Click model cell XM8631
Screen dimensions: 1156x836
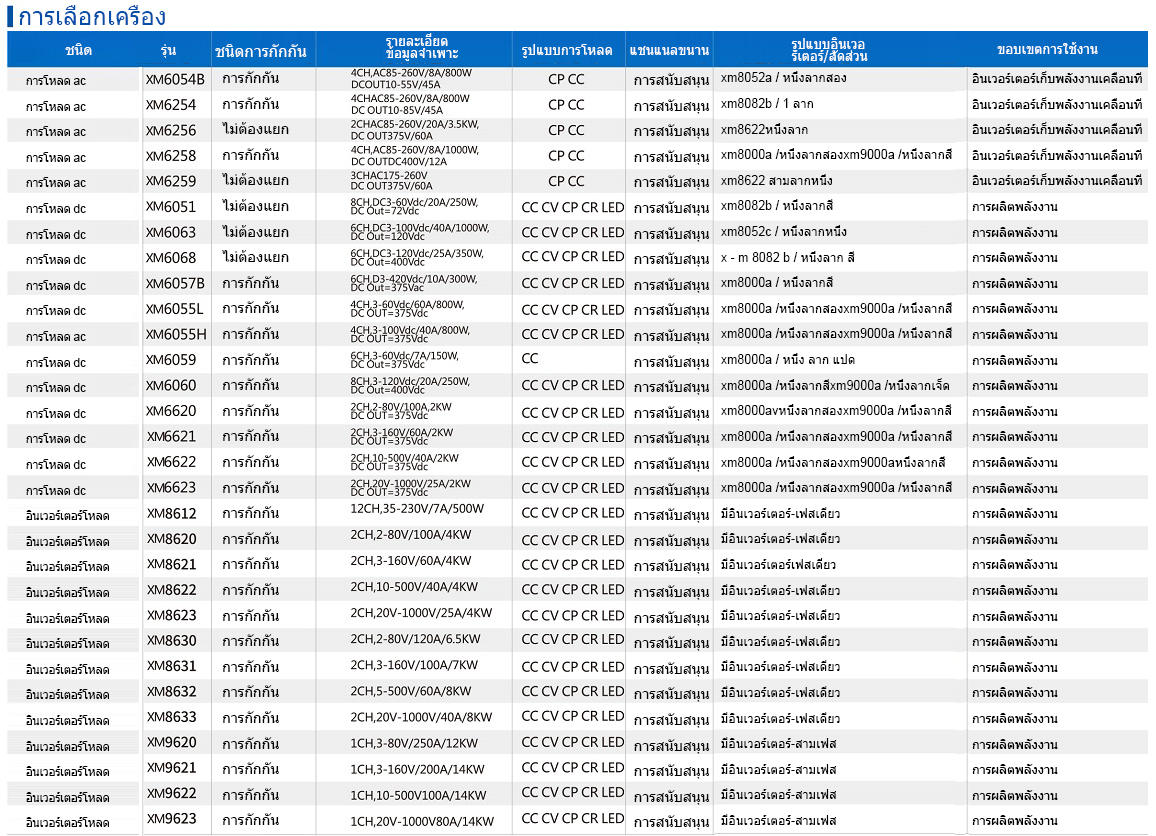click(x=171, y=666)
